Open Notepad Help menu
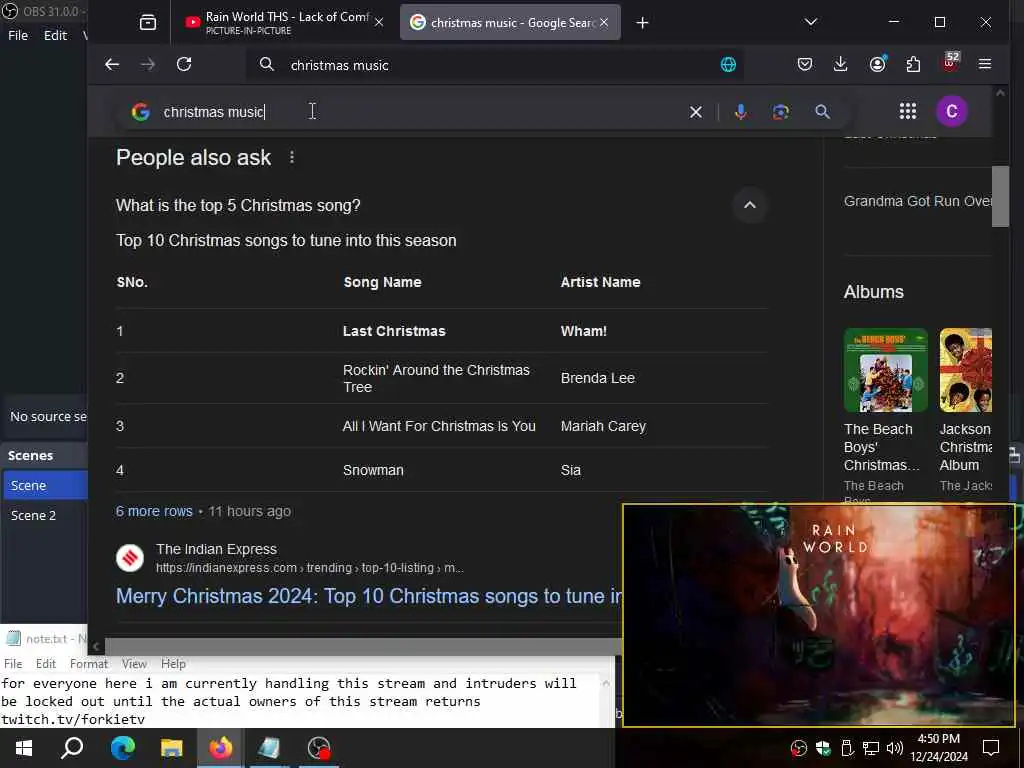 [173, 664]
